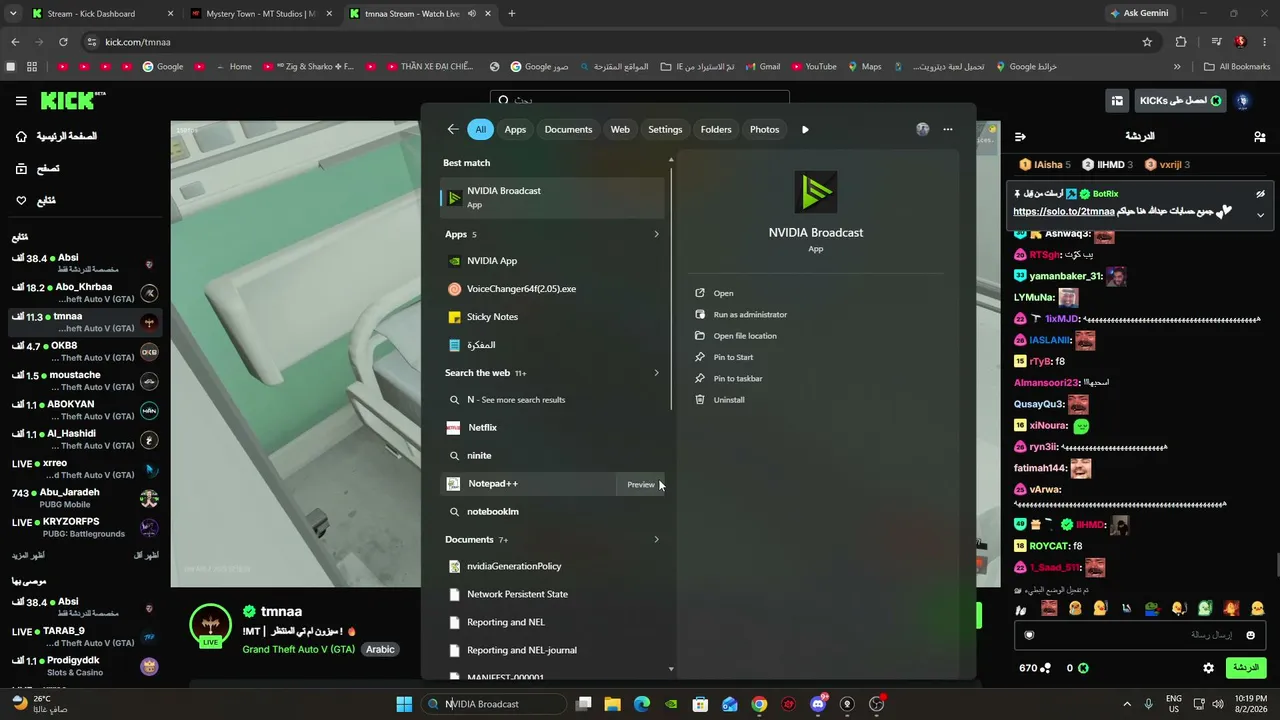The height and width of the screenshot is (720, 1280).
Task: Click Chrome address bar kick.com/tmnaa
Action: [x=620, y=42]
